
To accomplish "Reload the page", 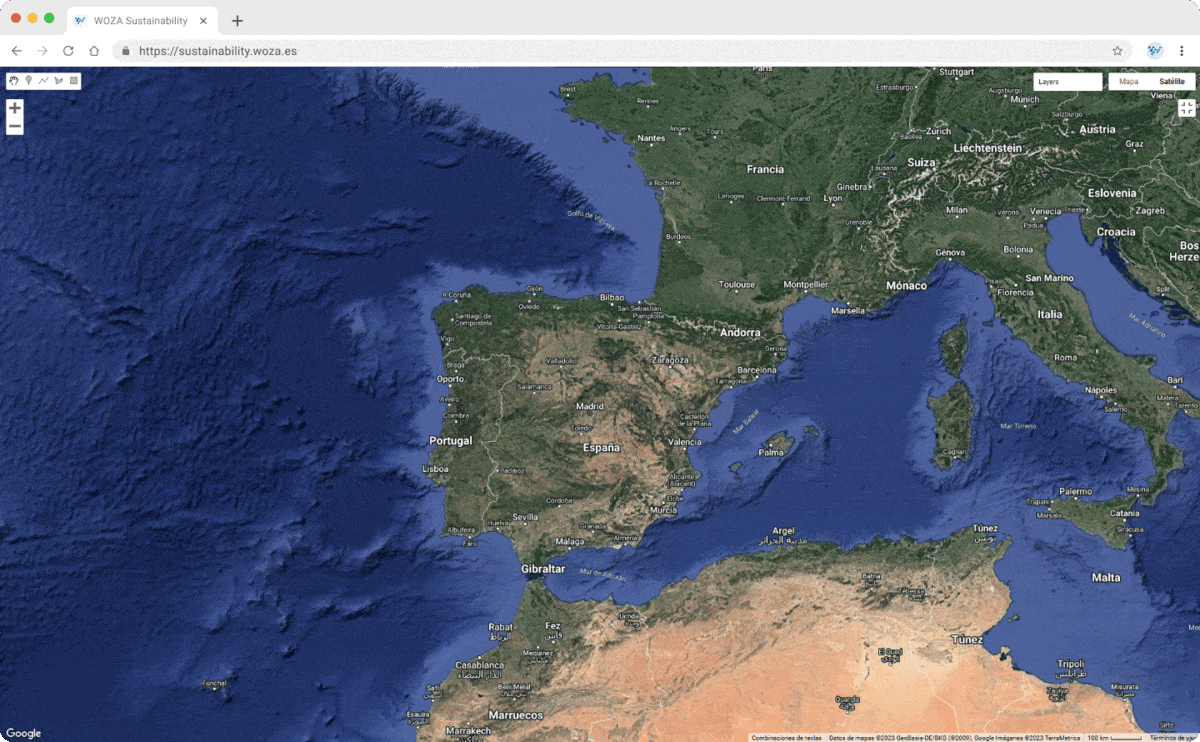I will click(68, 51).
